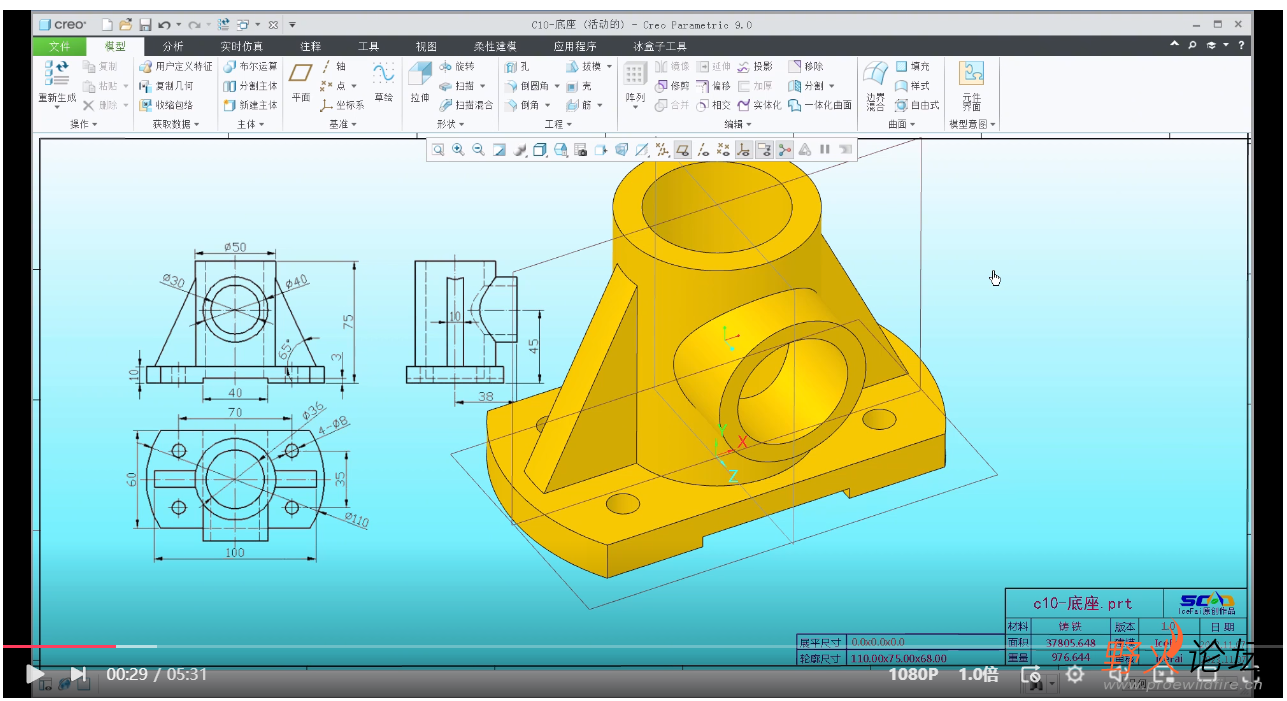1287x701 pixels.
Task: Select the Revolve (旋转) tool
Action: [x=457, y=66]
